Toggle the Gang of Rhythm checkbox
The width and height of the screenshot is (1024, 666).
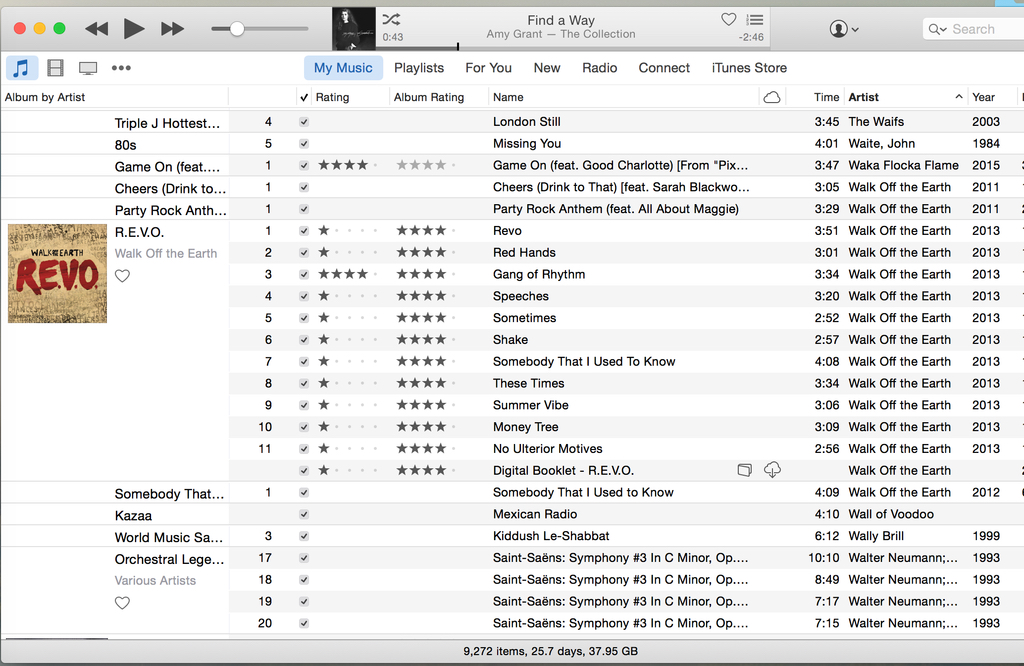[x=304, y=274]
